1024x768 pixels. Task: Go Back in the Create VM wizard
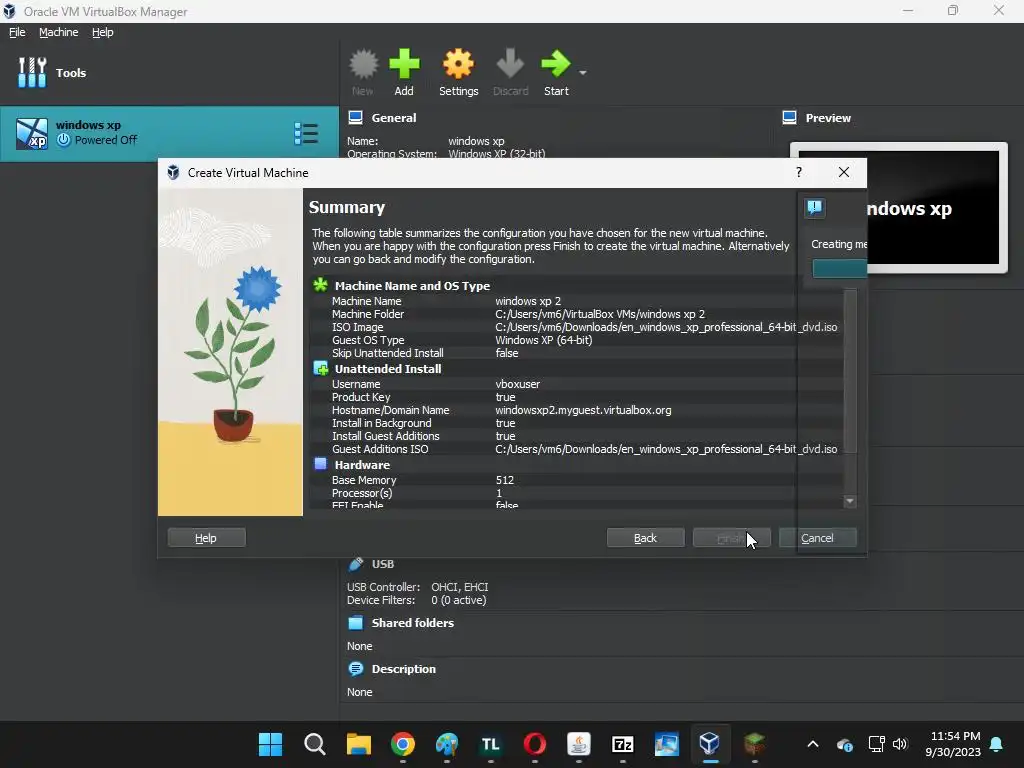coord(645,537)
